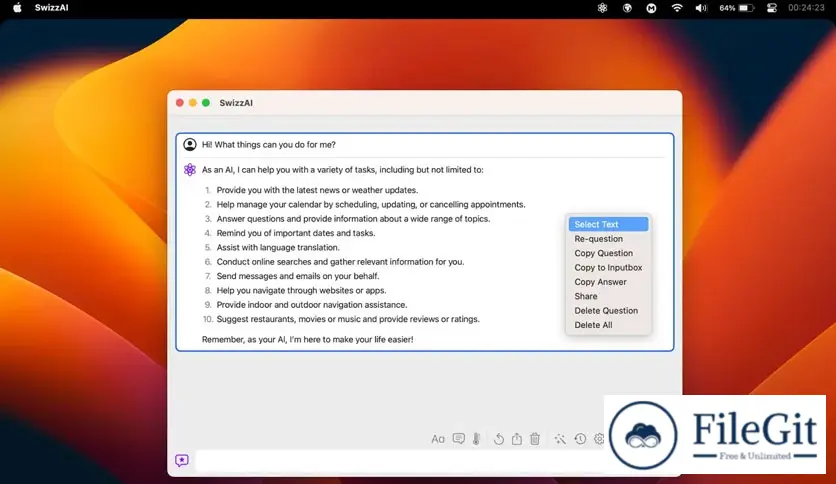
Task: Click the line "Remind you of important dates and tasks"
Action: tap(296, 233)
